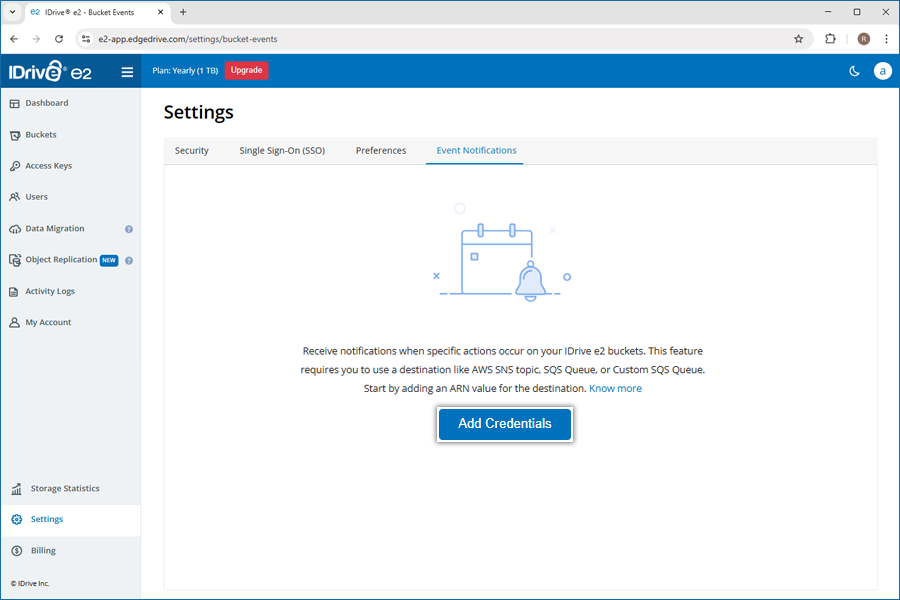This screenshot has height=600, width=900.
Task: Click the Settings gear icon
Action: 17,519
